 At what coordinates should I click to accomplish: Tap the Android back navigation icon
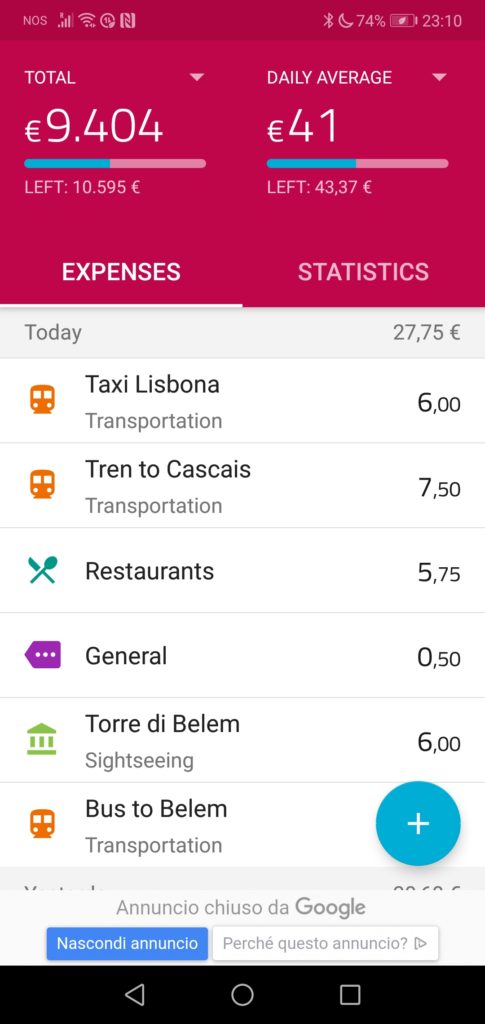(134, 995)
